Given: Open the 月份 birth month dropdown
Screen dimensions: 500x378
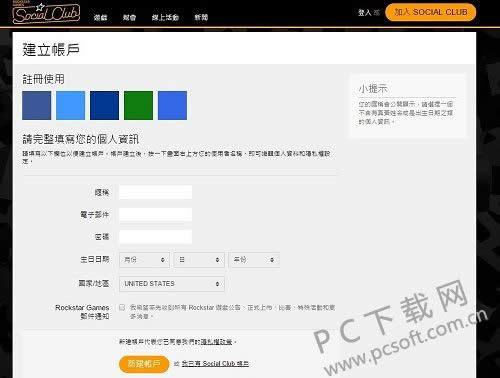Looking at the screenshot, I should [x=144, y=260].
